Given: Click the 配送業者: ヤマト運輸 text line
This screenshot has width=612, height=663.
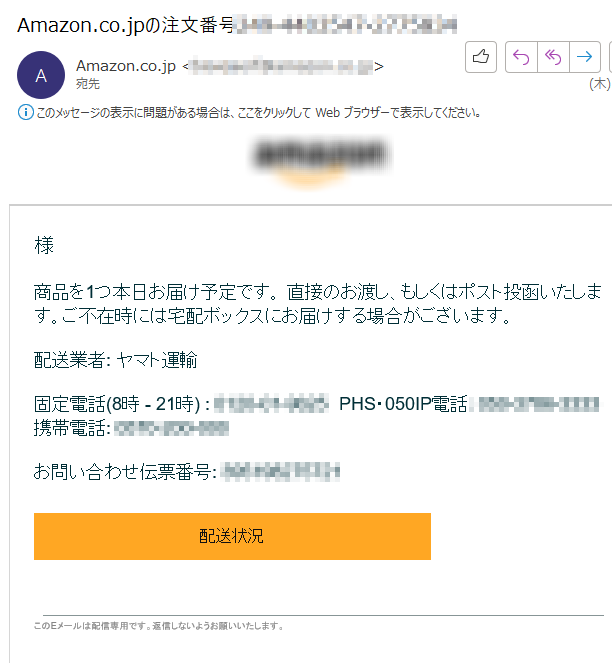Looking at the screenshot, I should tap(115, 360).
